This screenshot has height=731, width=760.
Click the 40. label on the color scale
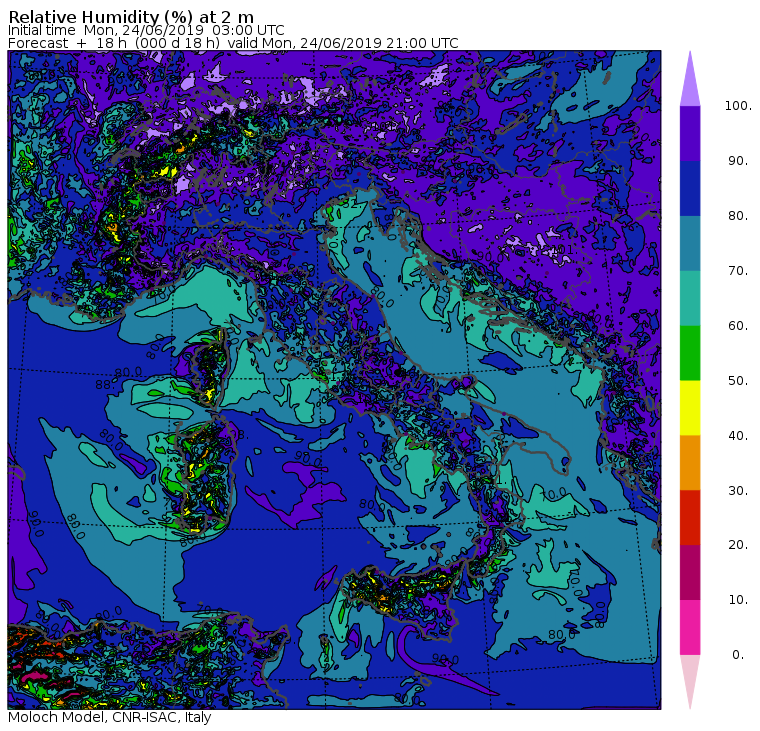[x=738, y=436]
